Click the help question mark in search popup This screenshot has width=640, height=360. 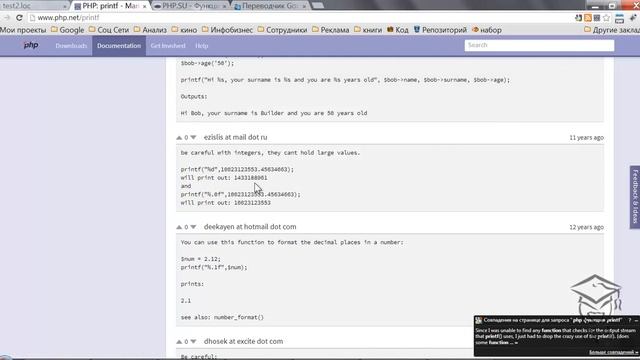[629, 320]
